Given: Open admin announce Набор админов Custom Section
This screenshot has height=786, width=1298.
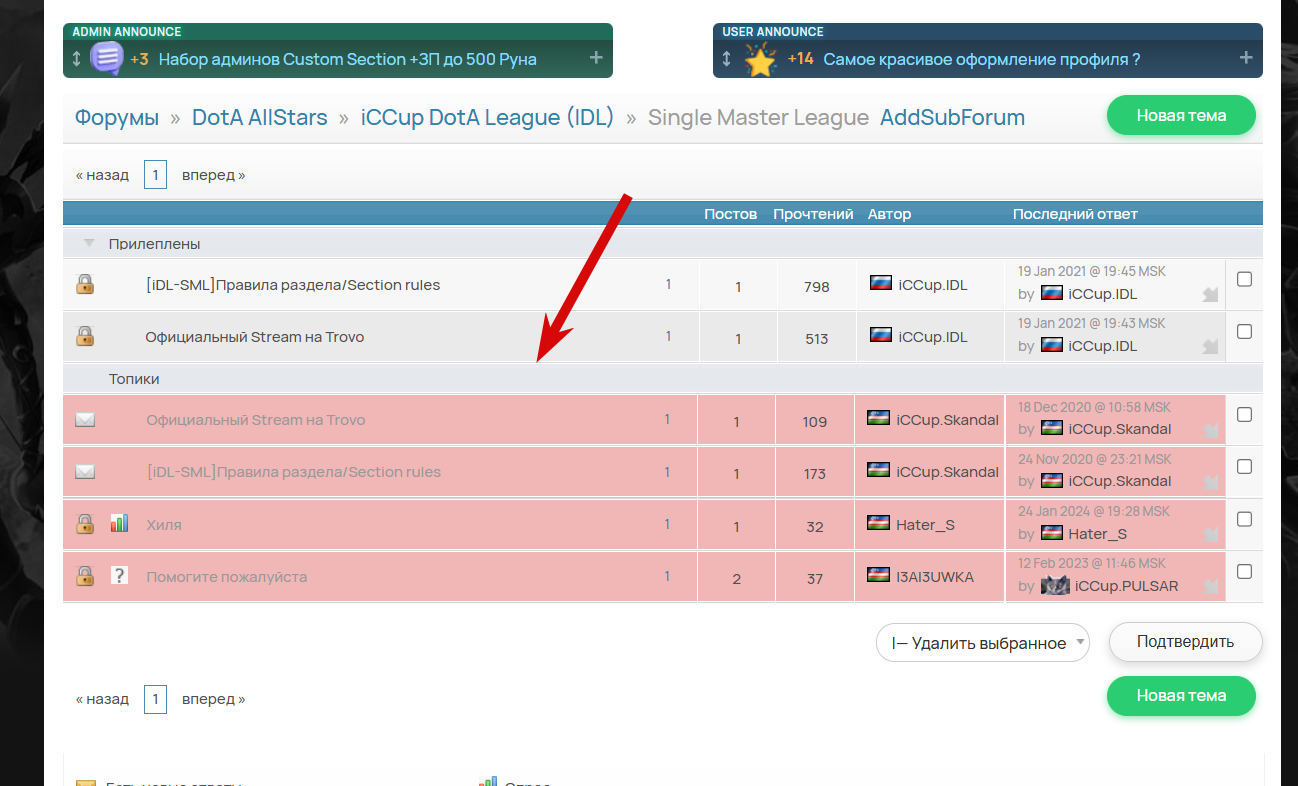Looking at the screenshot, I should tap(347, 59).
